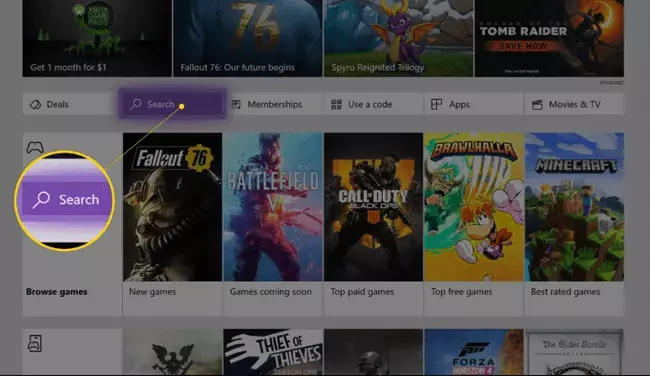The height and width of the screenshot is (376, 650).
Task: Select the Browse games label
Action: [57, 291]
